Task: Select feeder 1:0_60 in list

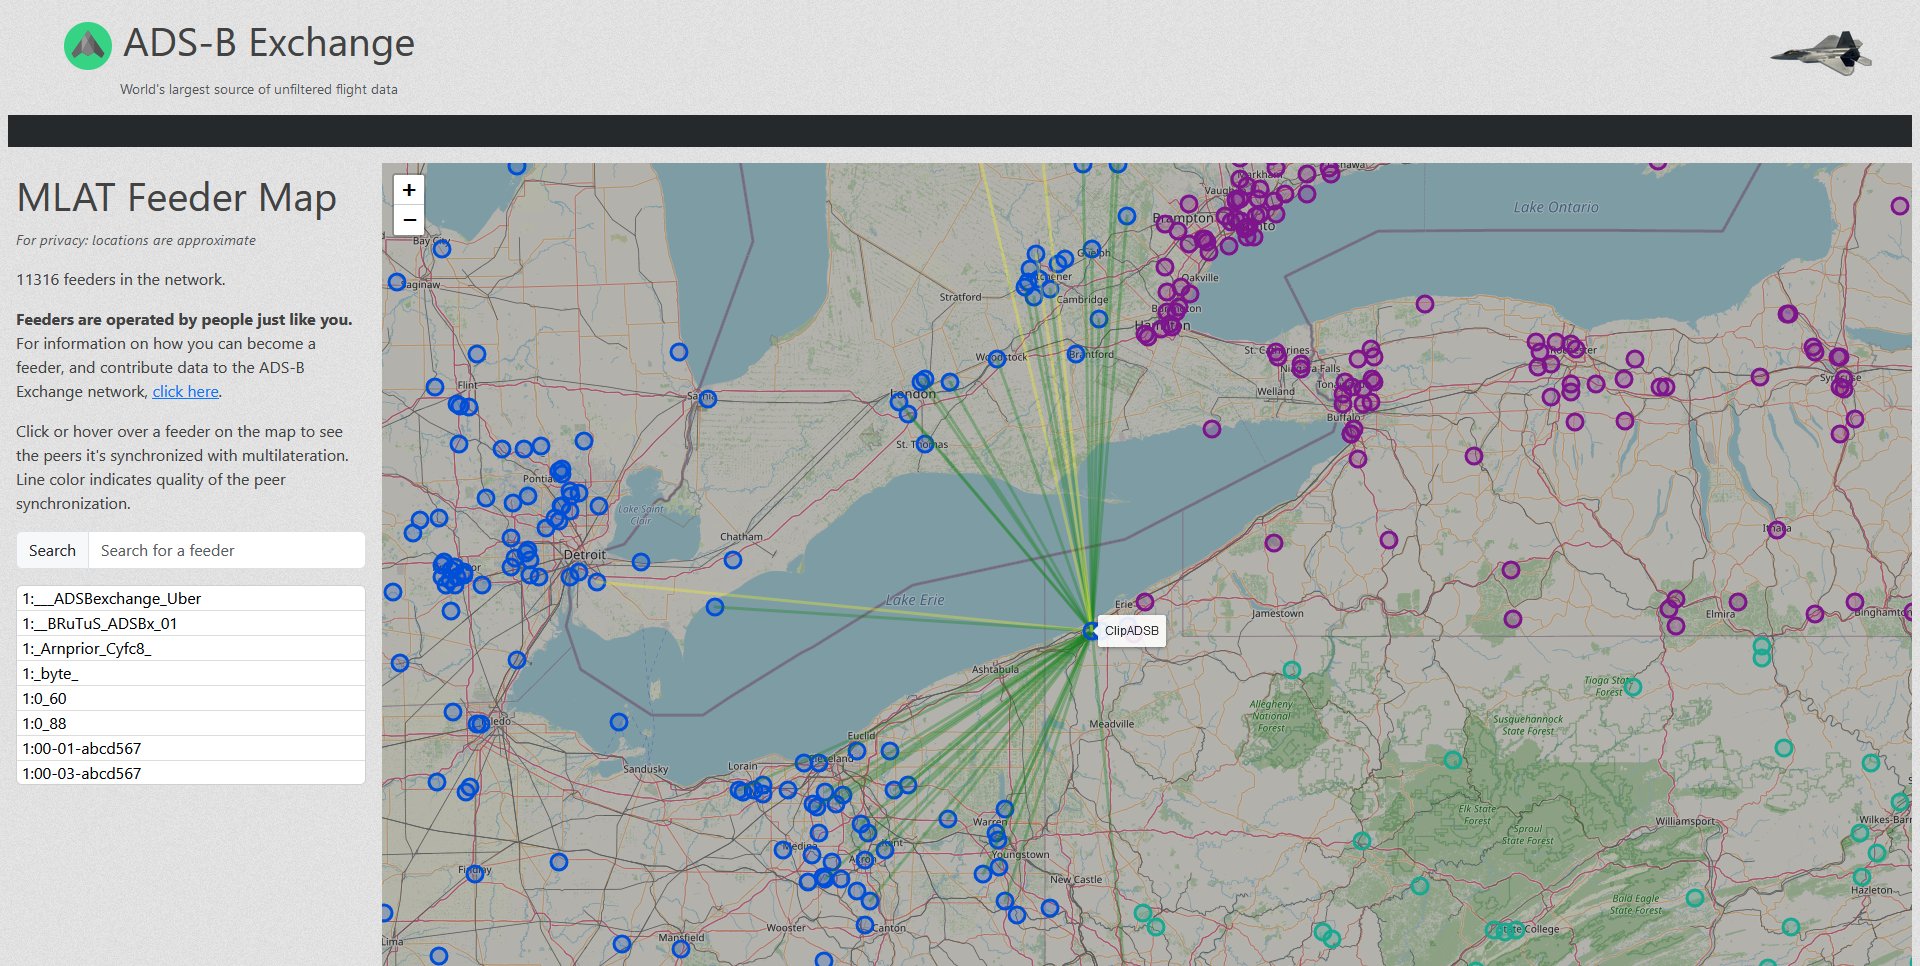Action: [x=191, y=699]
